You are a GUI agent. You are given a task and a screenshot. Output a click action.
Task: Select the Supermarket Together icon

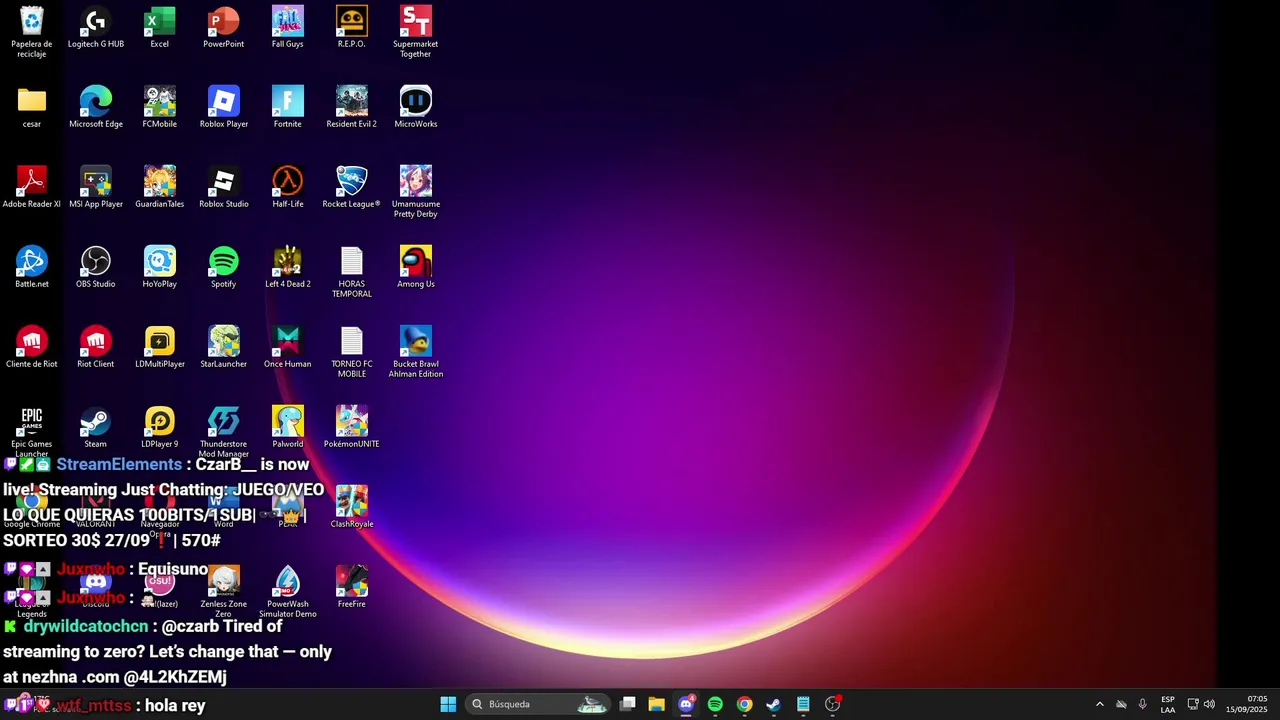click(x=416, y=32)
